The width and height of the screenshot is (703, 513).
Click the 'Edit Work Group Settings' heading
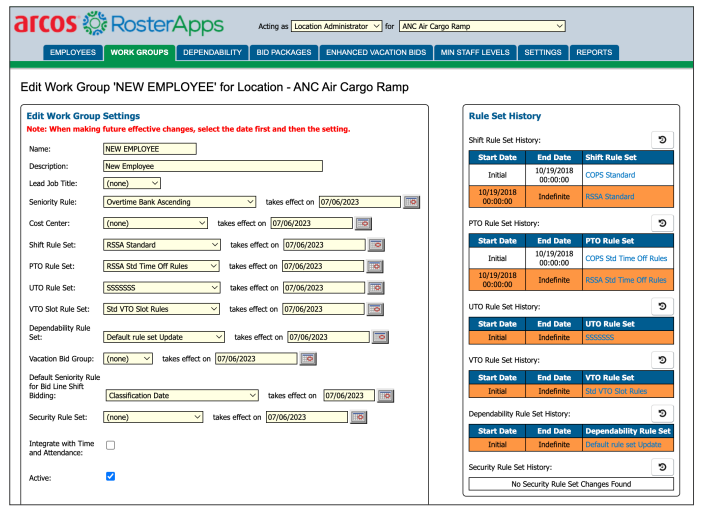pos(83,116)
